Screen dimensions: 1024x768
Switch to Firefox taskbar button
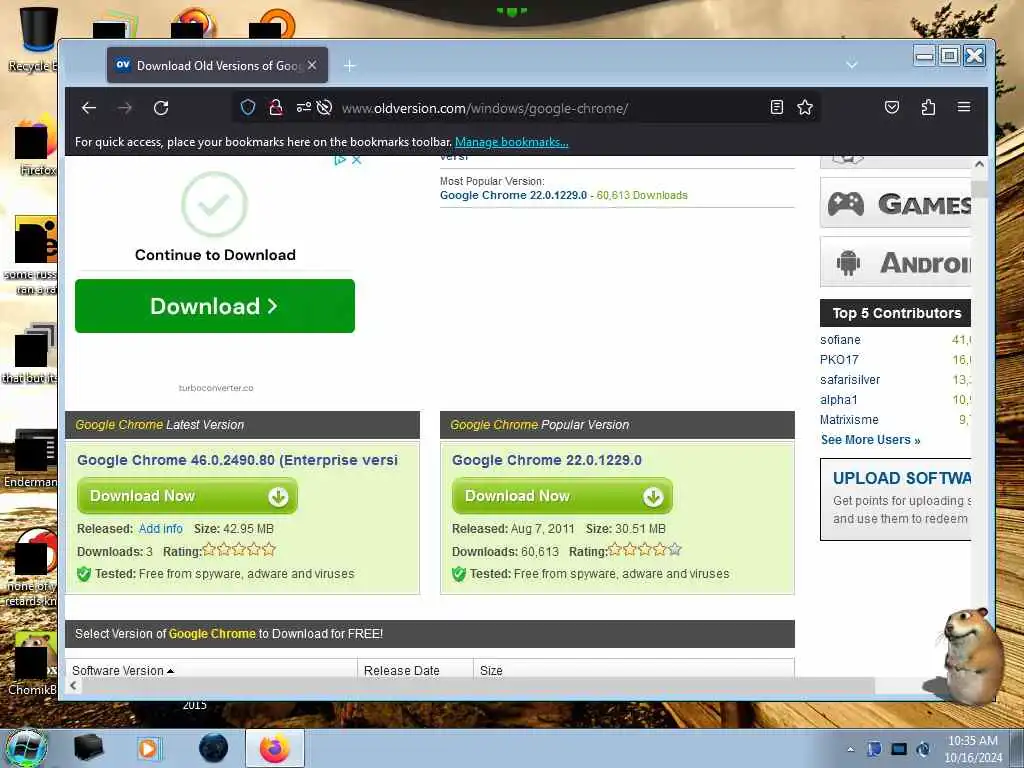[x=275, y=748]
